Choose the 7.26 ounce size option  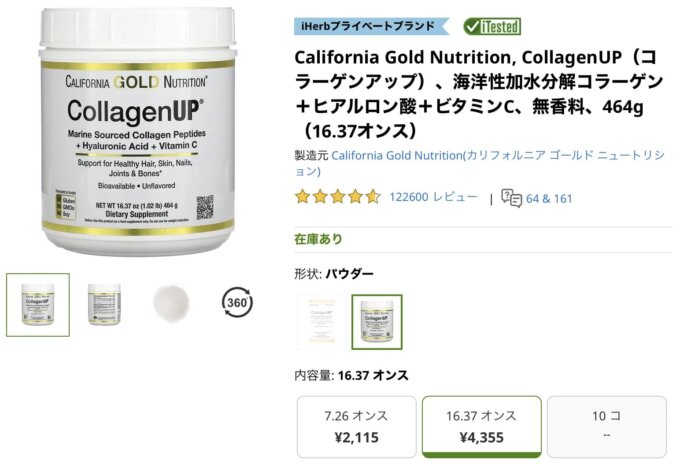coord(356,427)
